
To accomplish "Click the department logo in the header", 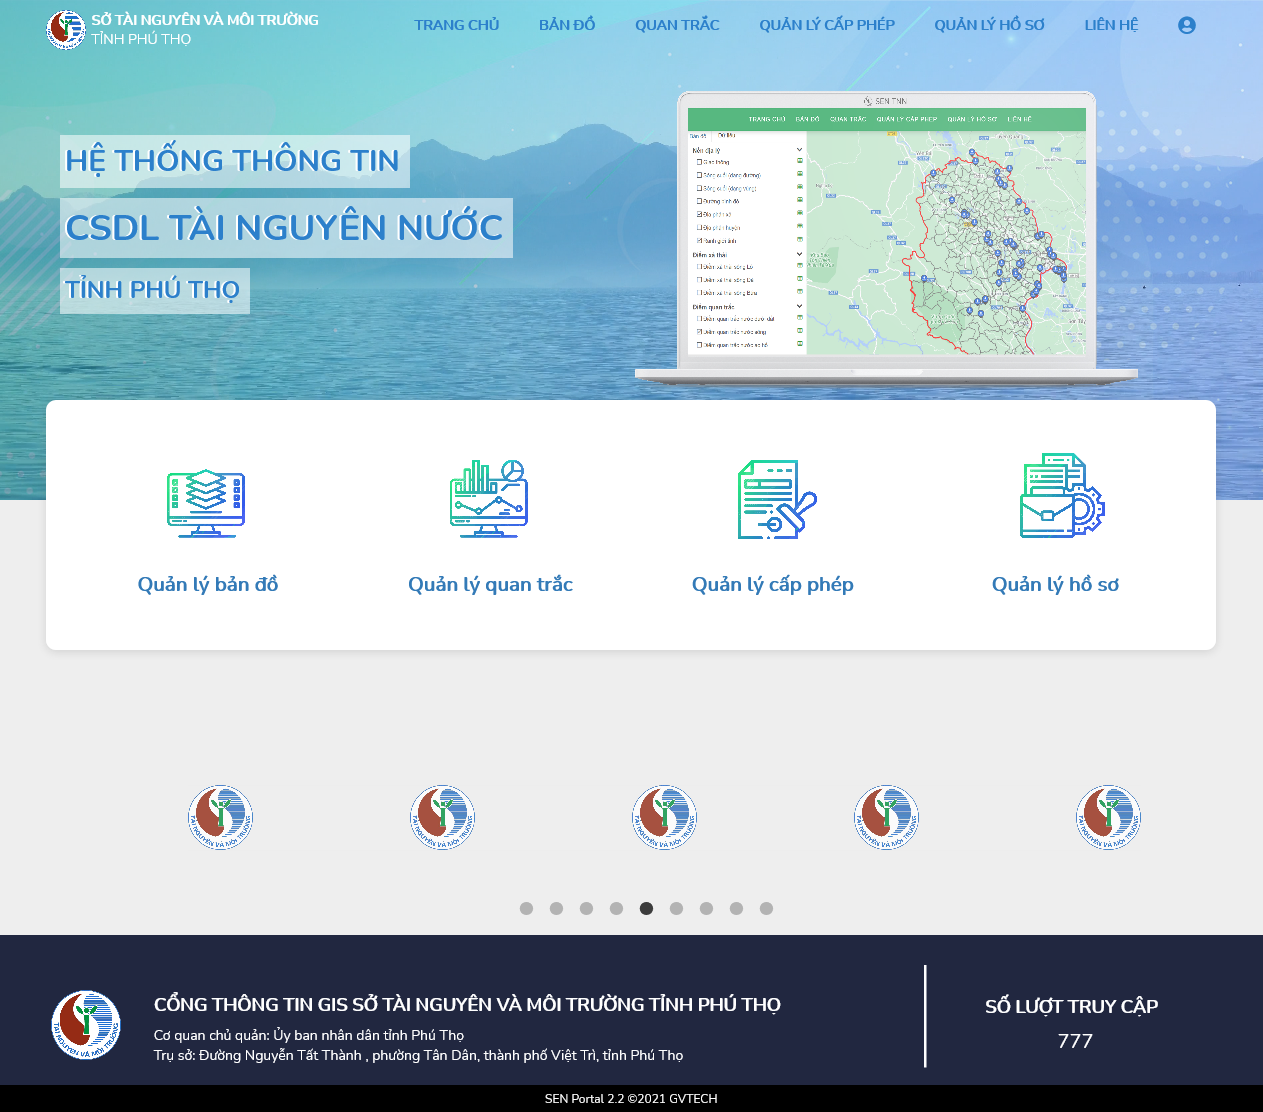I will pyautogui.click(x=66, y=29).
